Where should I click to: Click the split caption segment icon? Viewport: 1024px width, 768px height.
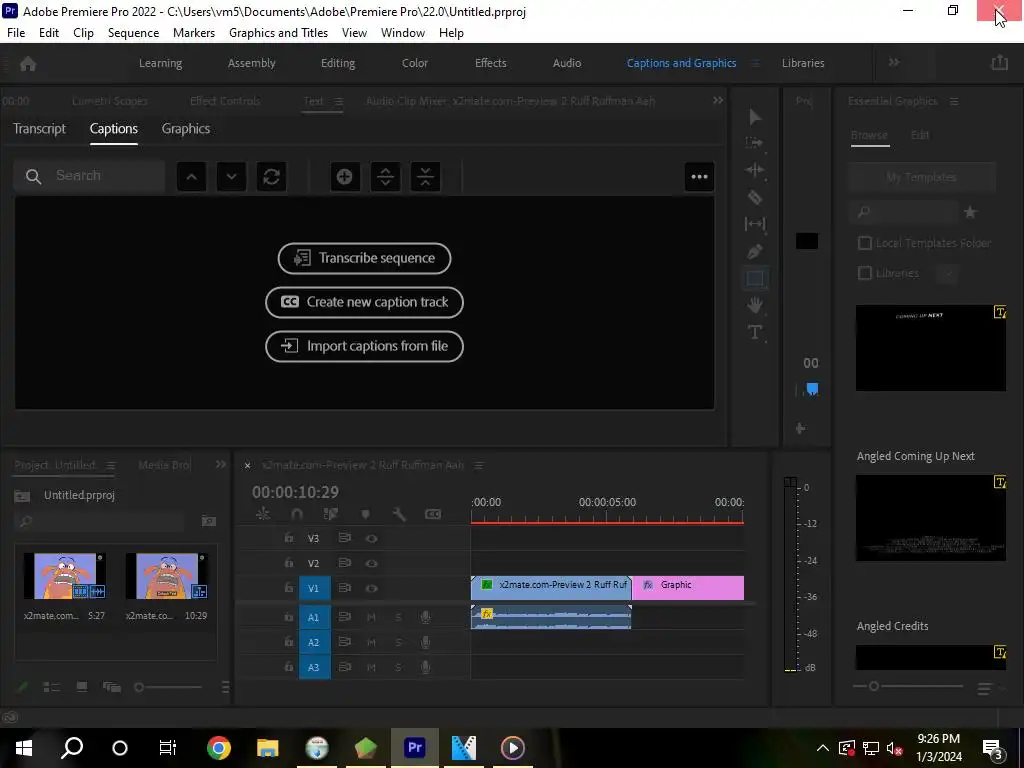[385, 176]
